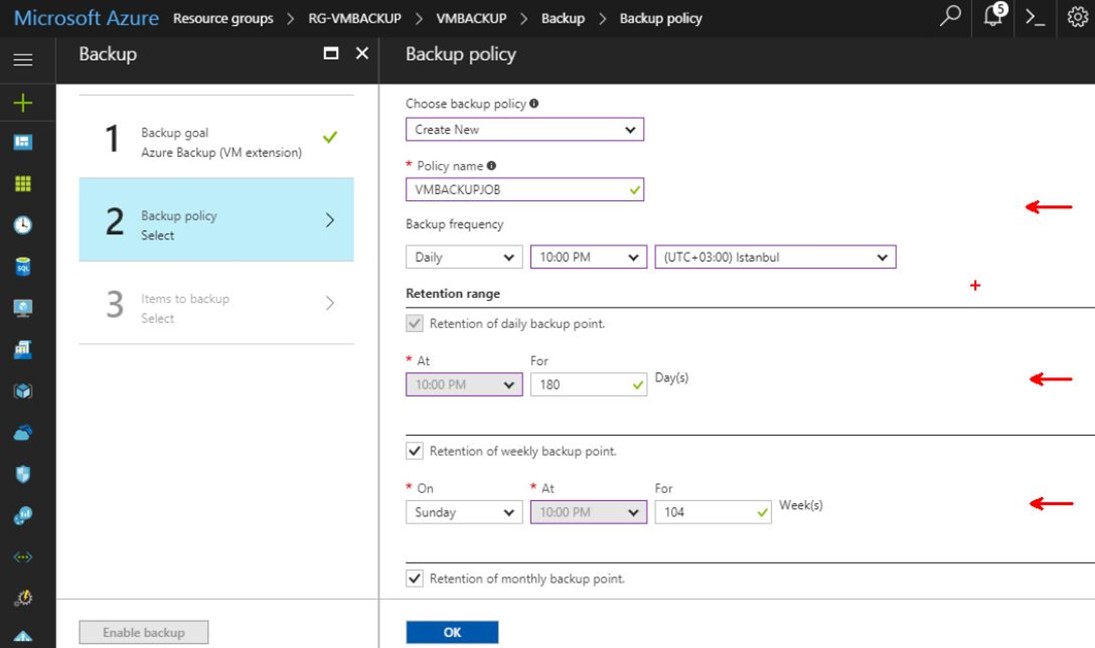Image resolution: width=1095 pixels, height=648 pixels.
Task: Go to Resource groups breadcrumb
Action: [x=223, y=19]
